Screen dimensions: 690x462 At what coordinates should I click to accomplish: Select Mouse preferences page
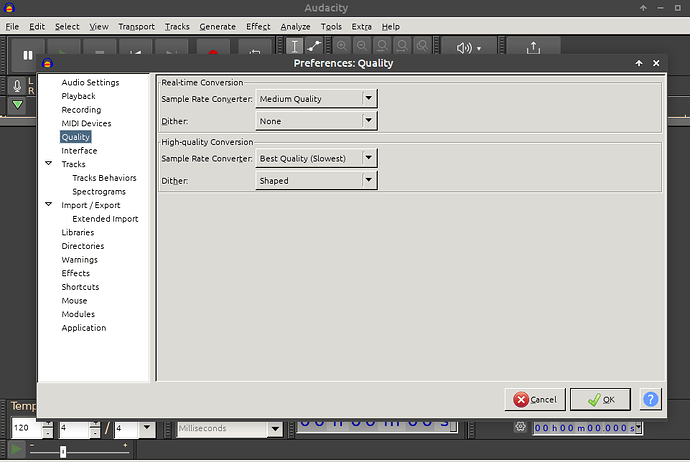74,301
